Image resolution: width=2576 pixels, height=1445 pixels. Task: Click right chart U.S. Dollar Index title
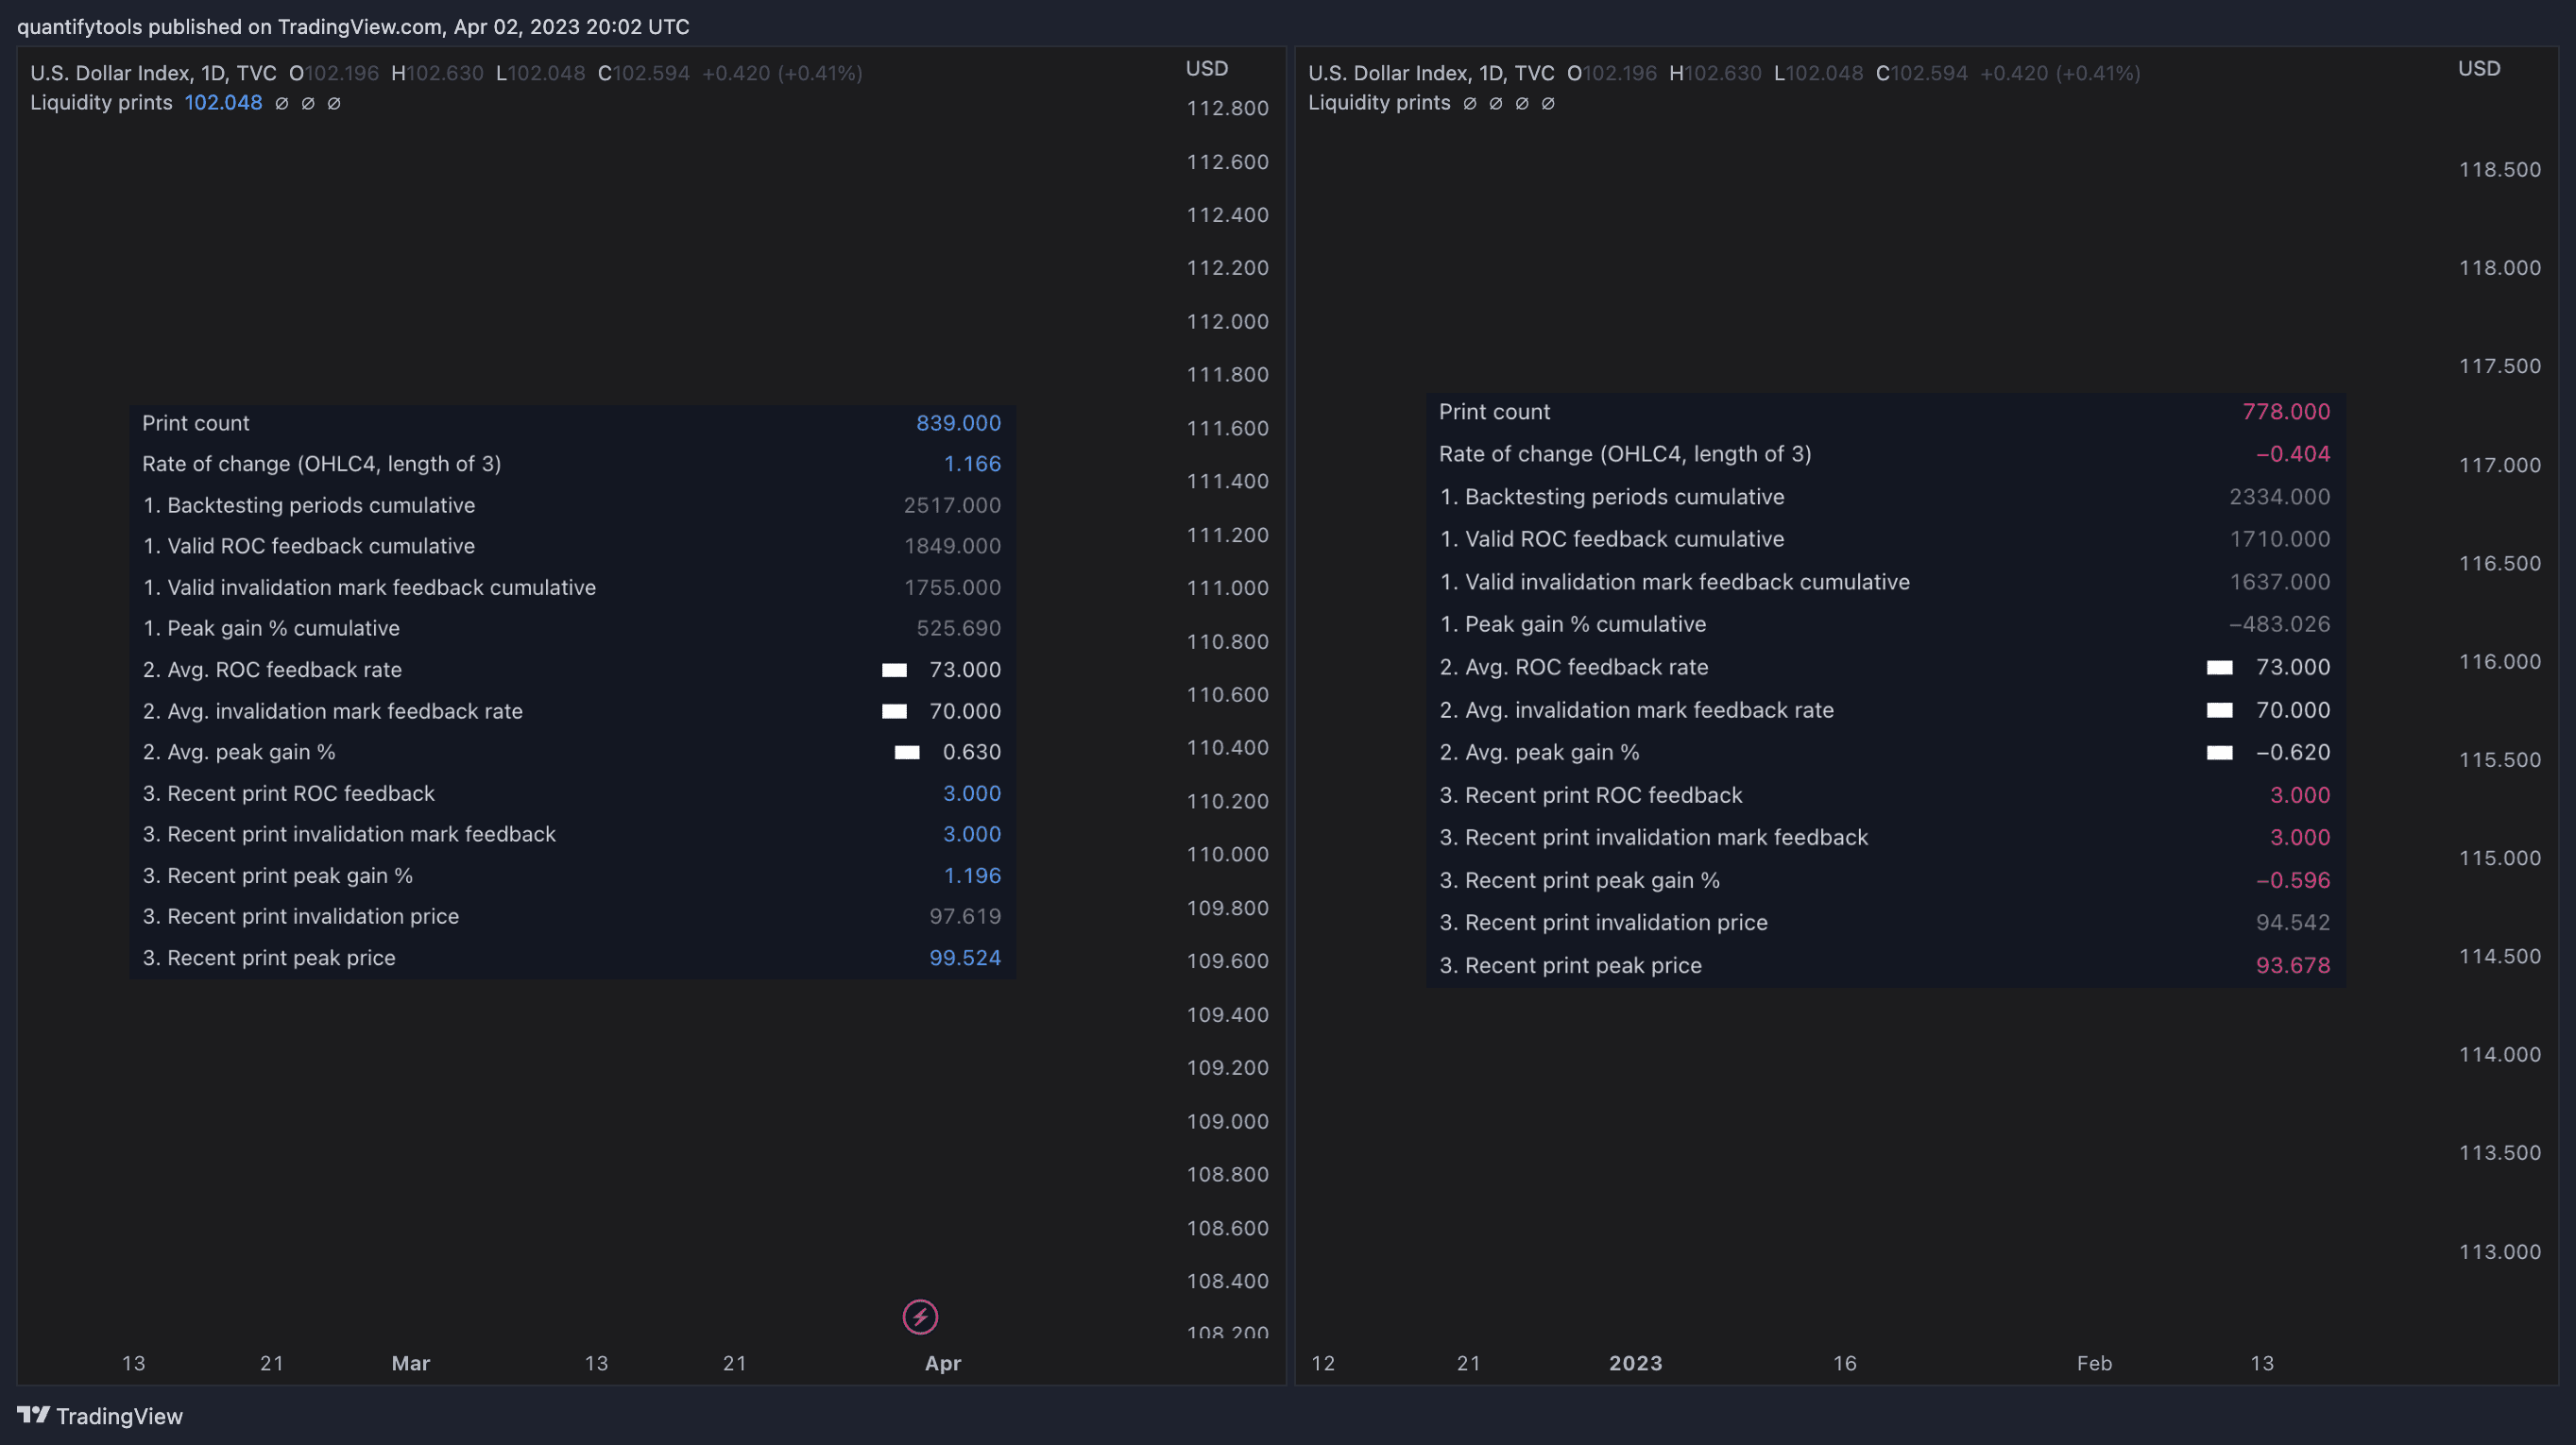point(1431,73)
